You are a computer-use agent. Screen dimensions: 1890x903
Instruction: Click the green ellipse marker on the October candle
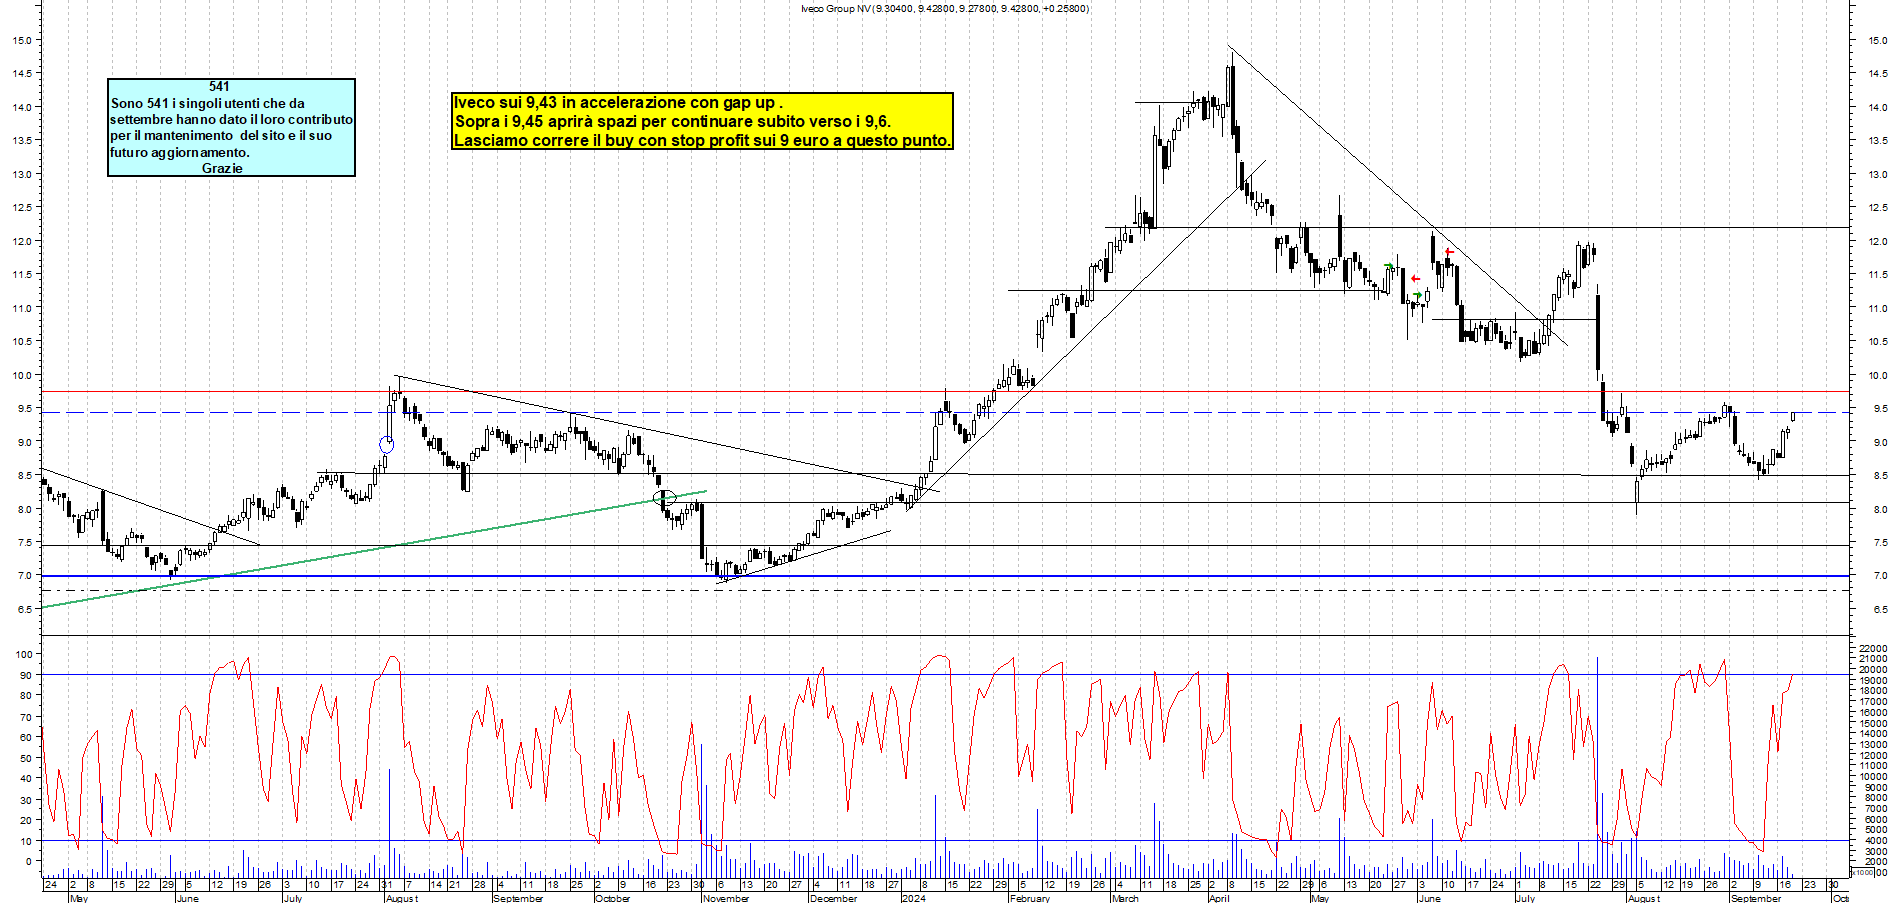665,497
